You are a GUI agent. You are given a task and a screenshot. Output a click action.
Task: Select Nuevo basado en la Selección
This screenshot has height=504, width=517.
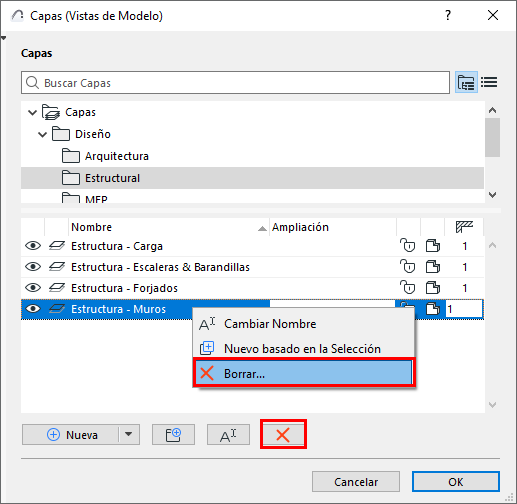(303, 349)
